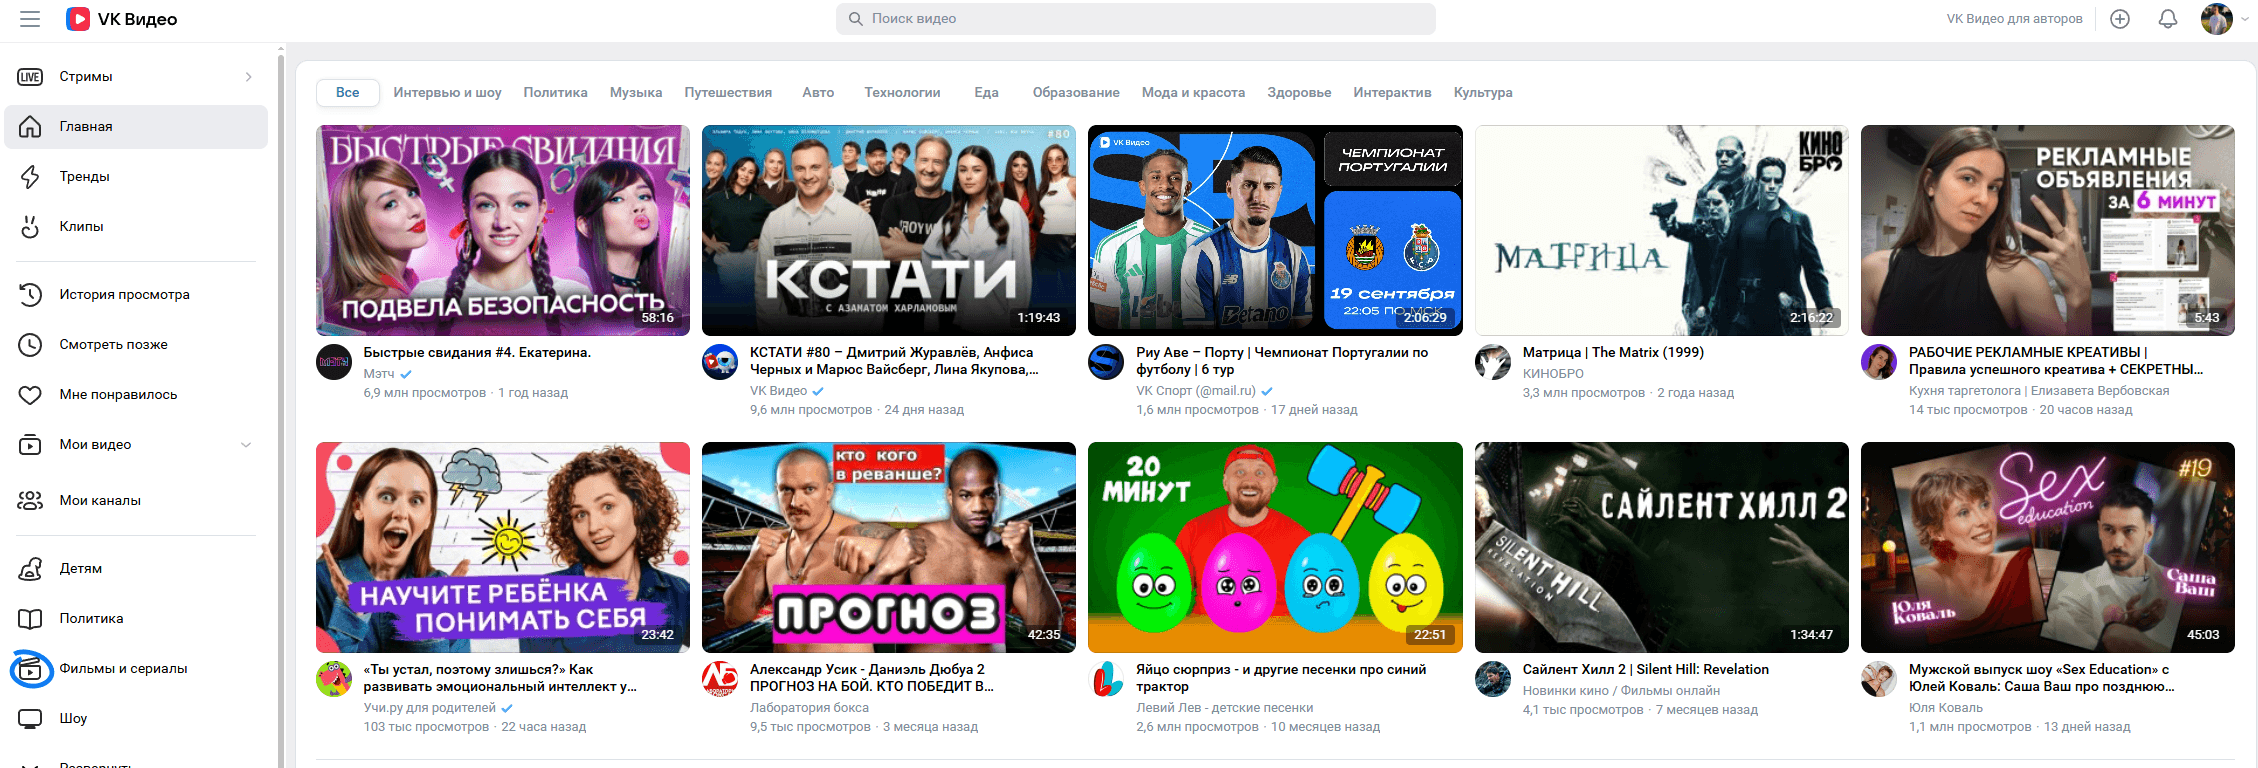Screen dimensions: 2258x768
Task: Play the КСТАТИ video thumbnail
Action: [889, 230]
